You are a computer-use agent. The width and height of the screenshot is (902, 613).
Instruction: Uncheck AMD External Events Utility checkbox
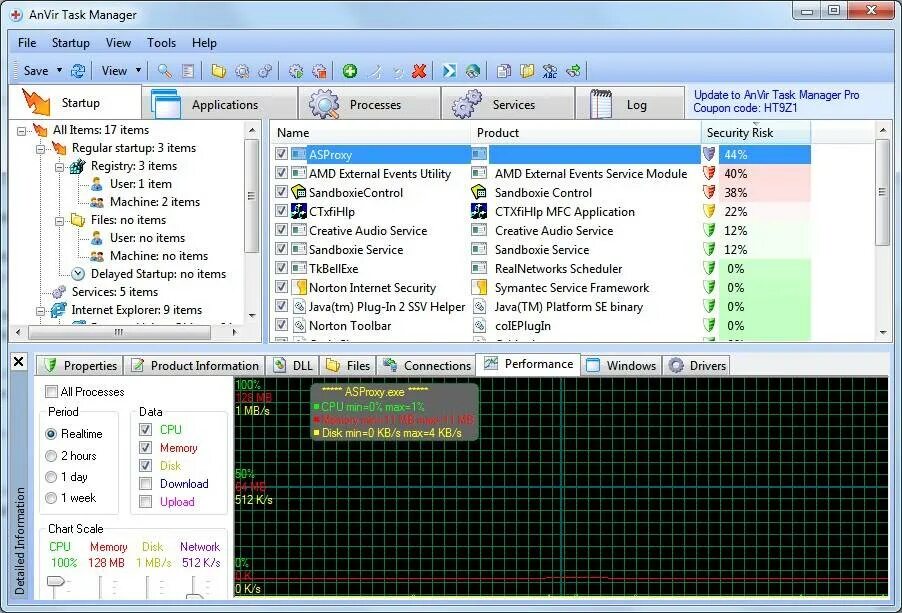tap(281, 173)
